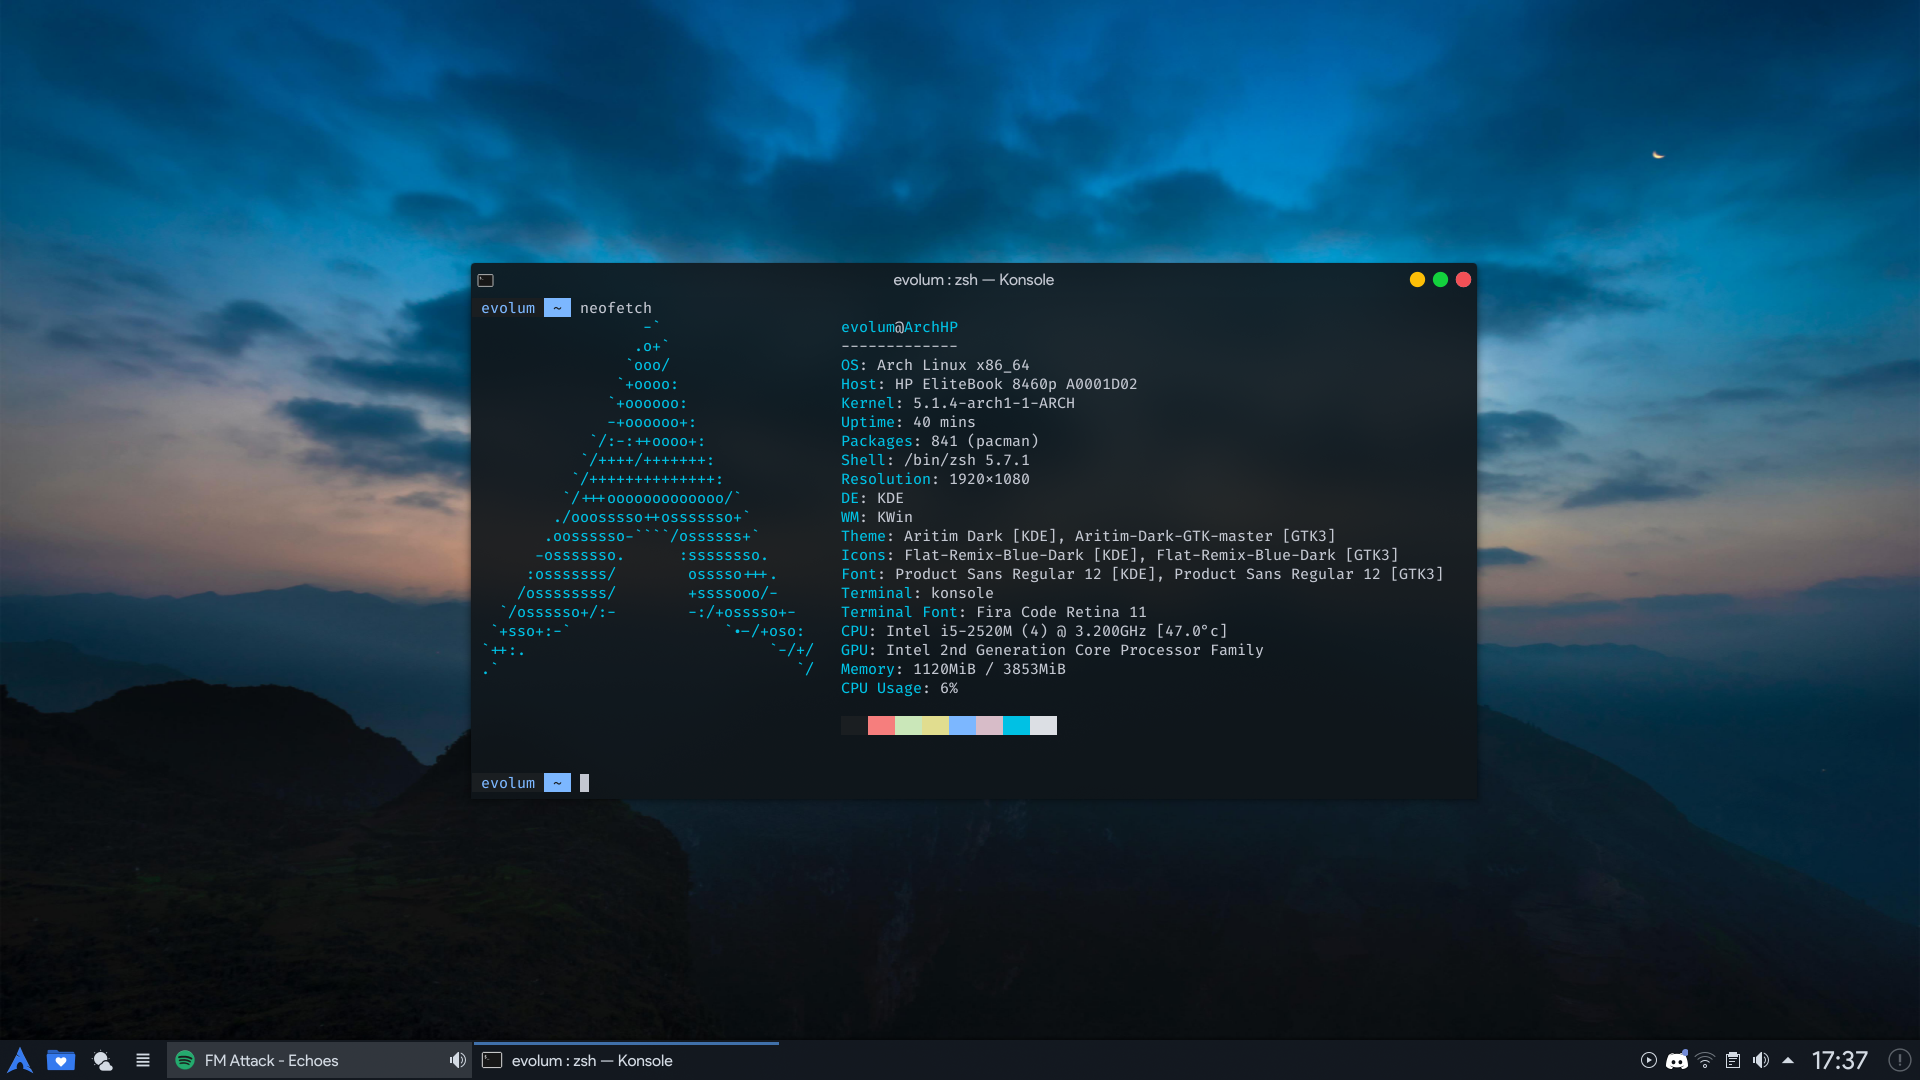Image resolution: width=1920 pixels, height=1080 pixels.
Task: Click the 'neofetch' command text
Action: (x=616, y=308)
